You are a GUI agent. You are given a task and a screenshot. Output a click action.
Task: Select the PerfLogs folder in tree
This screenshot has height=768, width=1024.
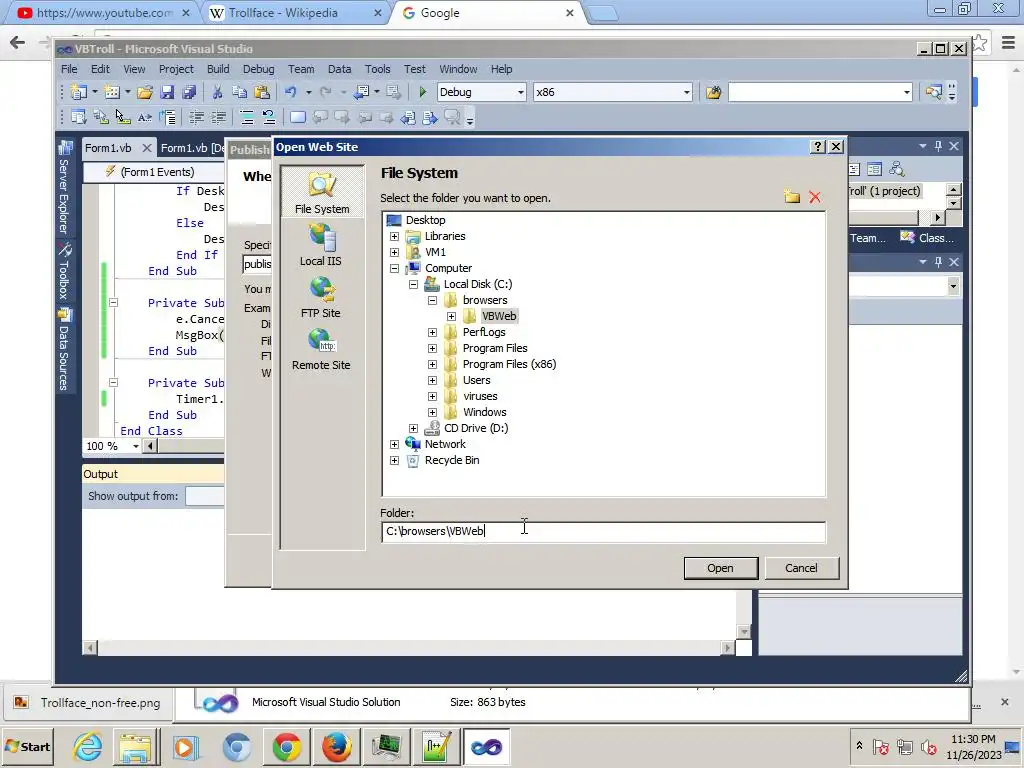(484, 332)
